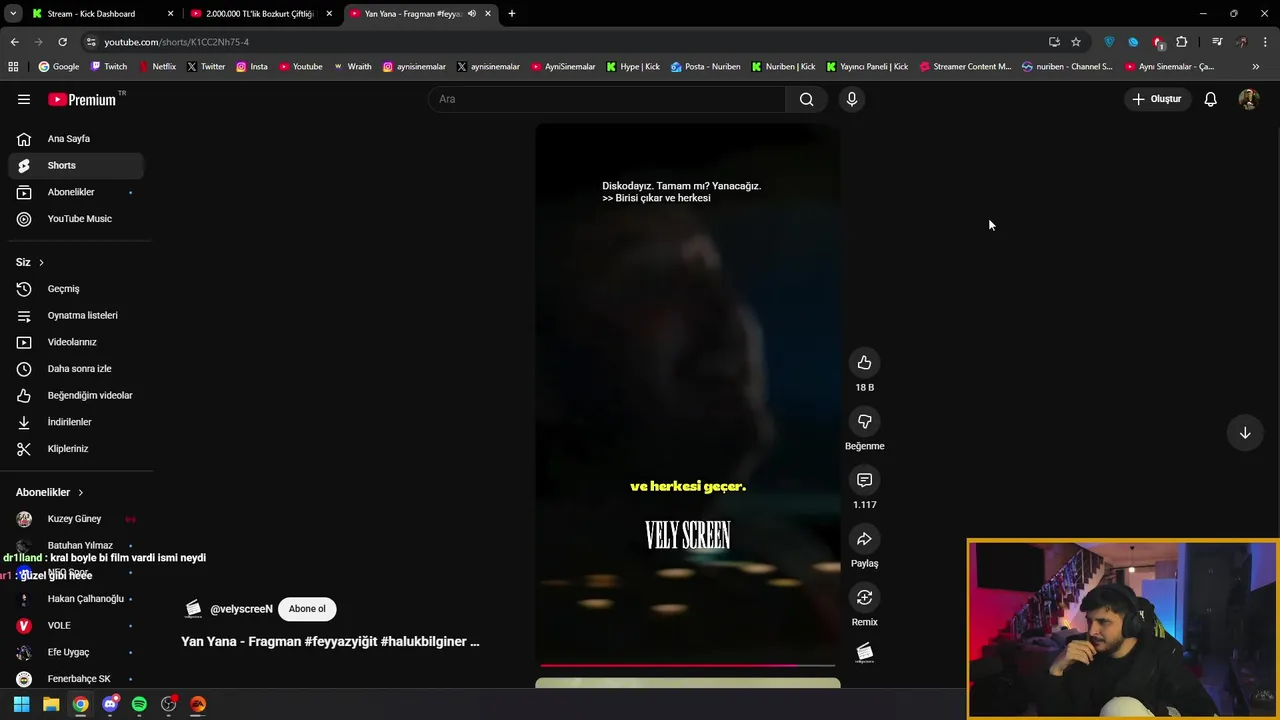The height and width of the screenshot is (720, 1280).
Task: Expand the Abonelikler heading chevron
Action: (x=81, y=492)
